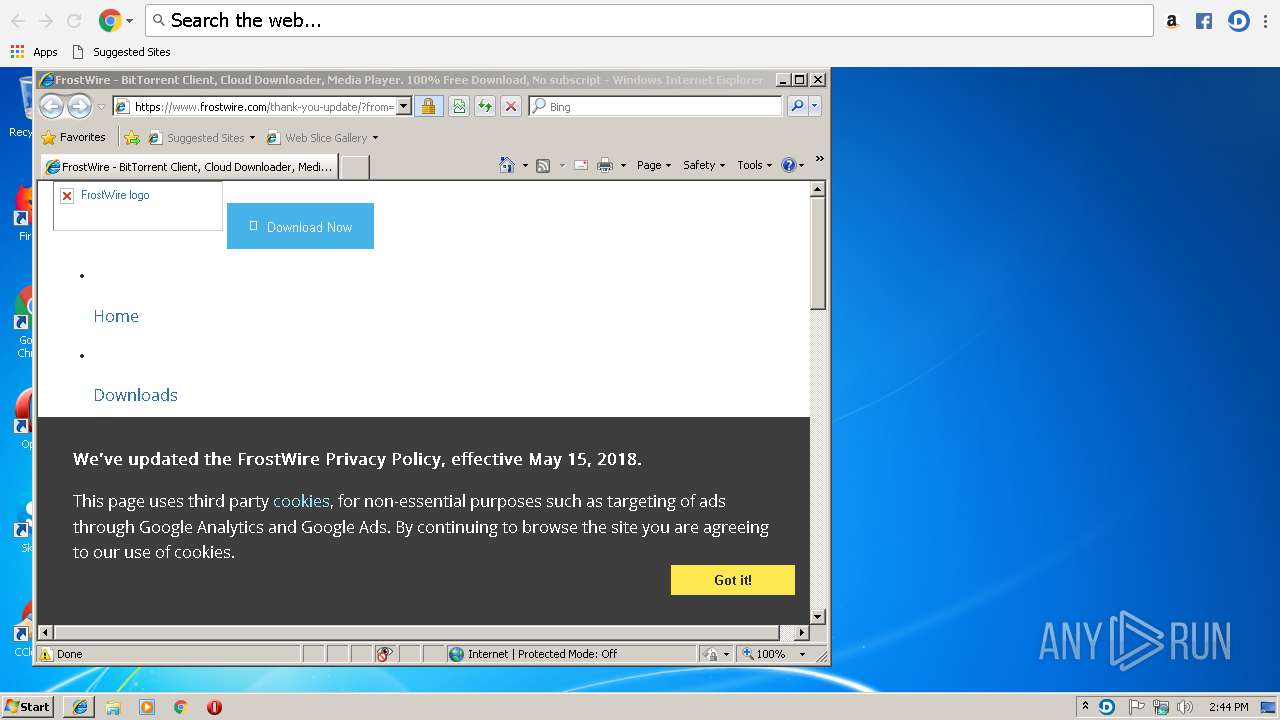Click the Add to Favorites Bar icon
1280x720 pixels.
tap(132, 137)
